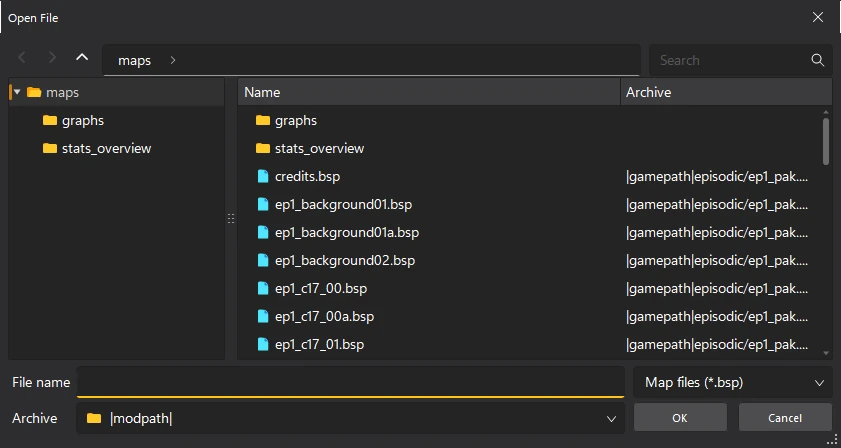Select ep1_c17_00.bsp file name
The image size is (841, 448).
coord(321,288)
